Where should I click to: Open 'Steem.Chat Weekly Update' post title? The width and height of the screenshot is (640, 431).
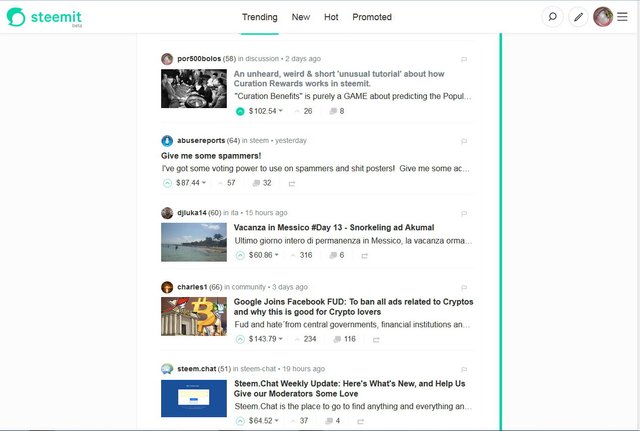click(349, 389)
